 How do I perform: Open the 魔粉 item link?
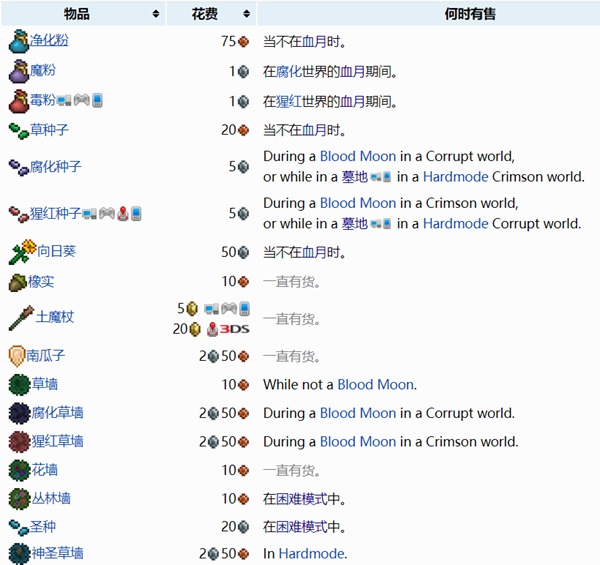point(43,70)
